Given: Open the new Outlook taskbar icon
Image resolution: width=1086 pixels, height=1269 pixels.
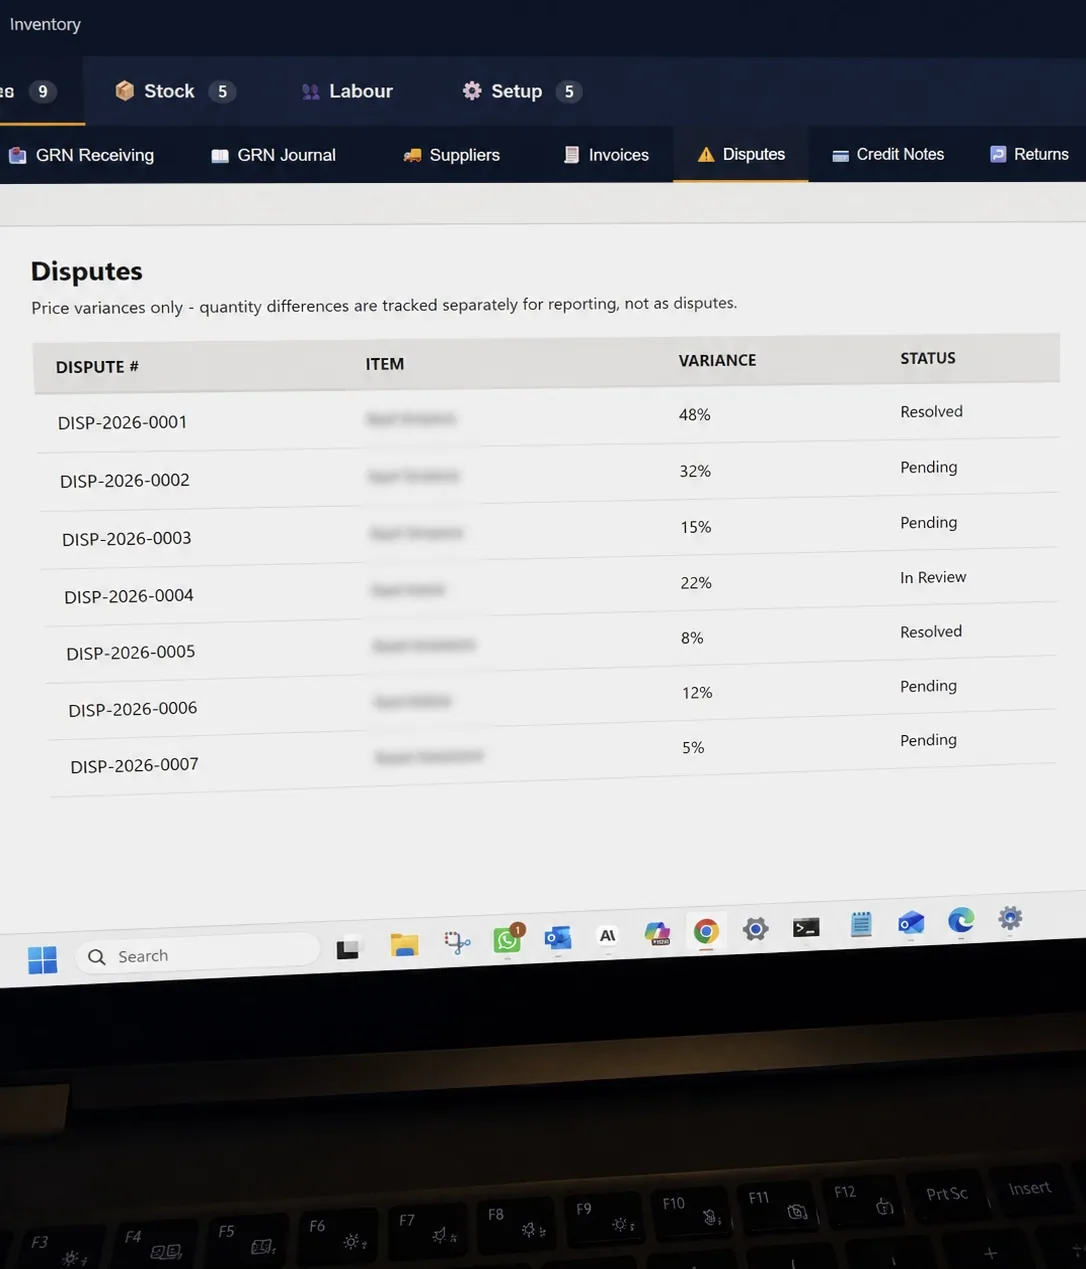Looking at the screenshot, I should point(911,923).
